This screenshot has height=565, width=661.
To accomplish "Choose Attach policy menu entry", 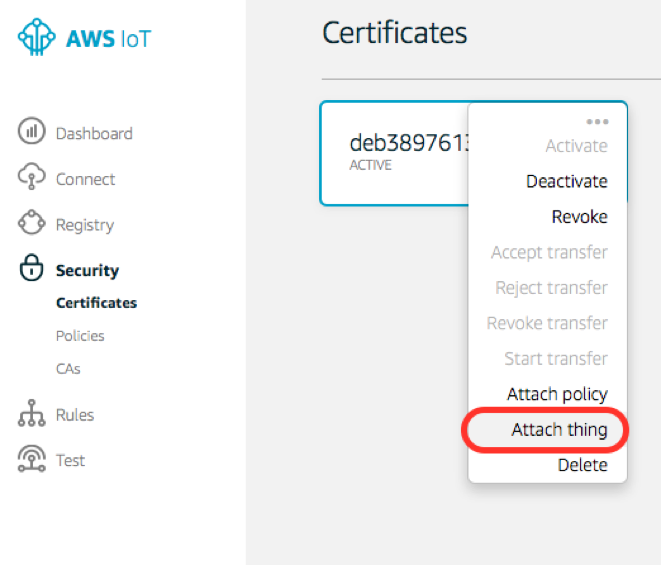I will click(x=557, y=394).
